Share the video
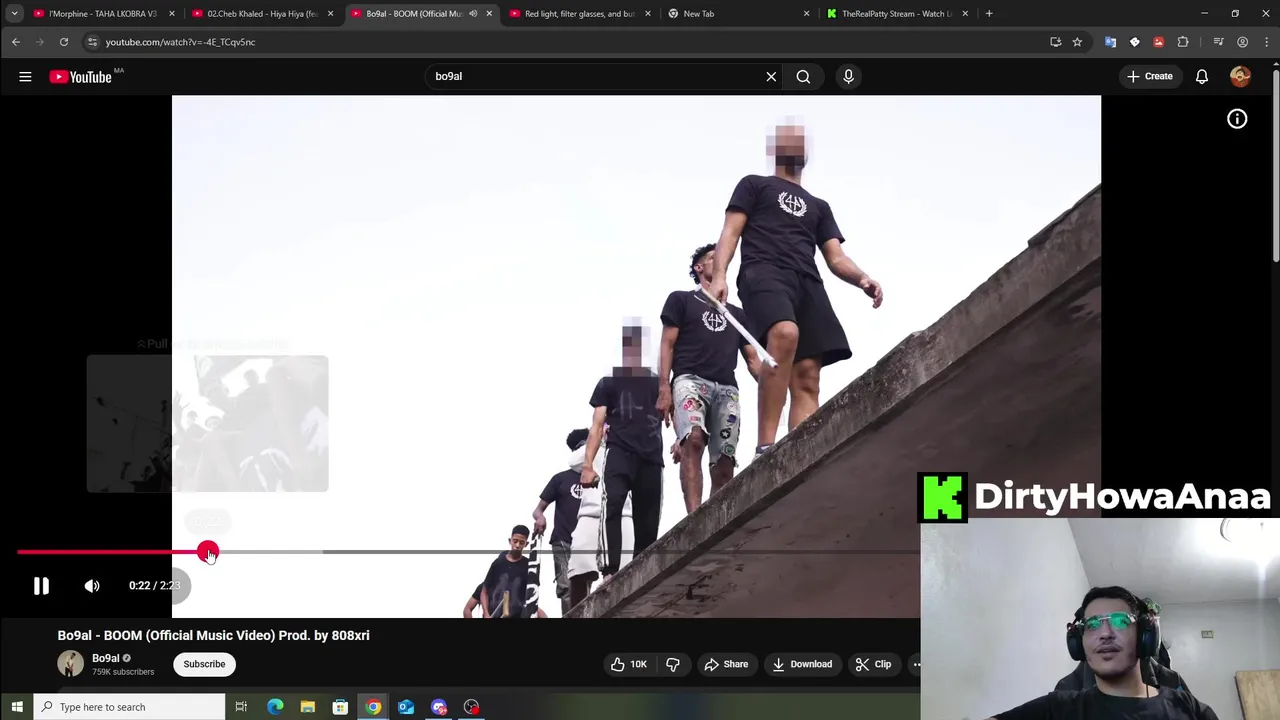Image resolution: width=1280 pixels, height=720 pixels. (x=726, y=664)
